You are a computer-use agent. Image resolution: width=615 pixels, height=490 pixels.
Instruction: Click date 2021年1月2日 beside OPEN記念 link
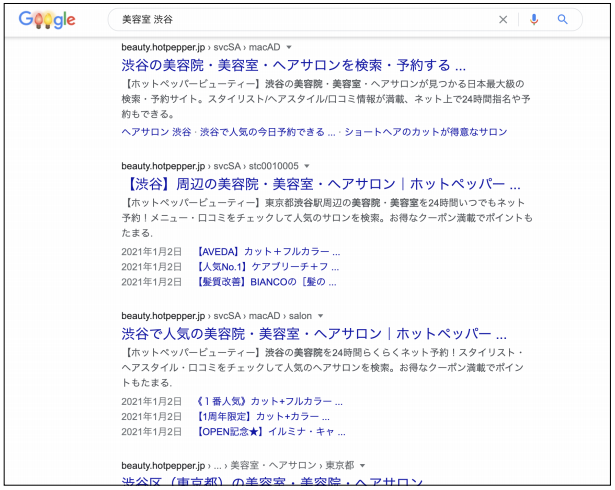(151, 432)
